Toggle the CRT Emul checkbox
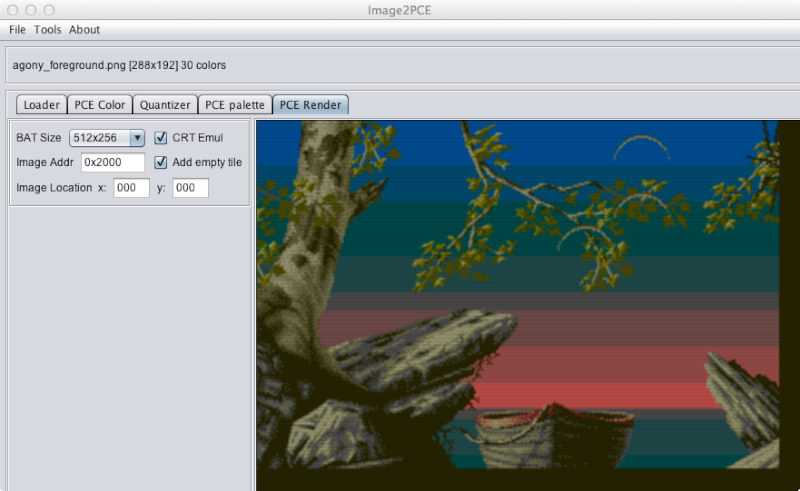 point(161,138)
